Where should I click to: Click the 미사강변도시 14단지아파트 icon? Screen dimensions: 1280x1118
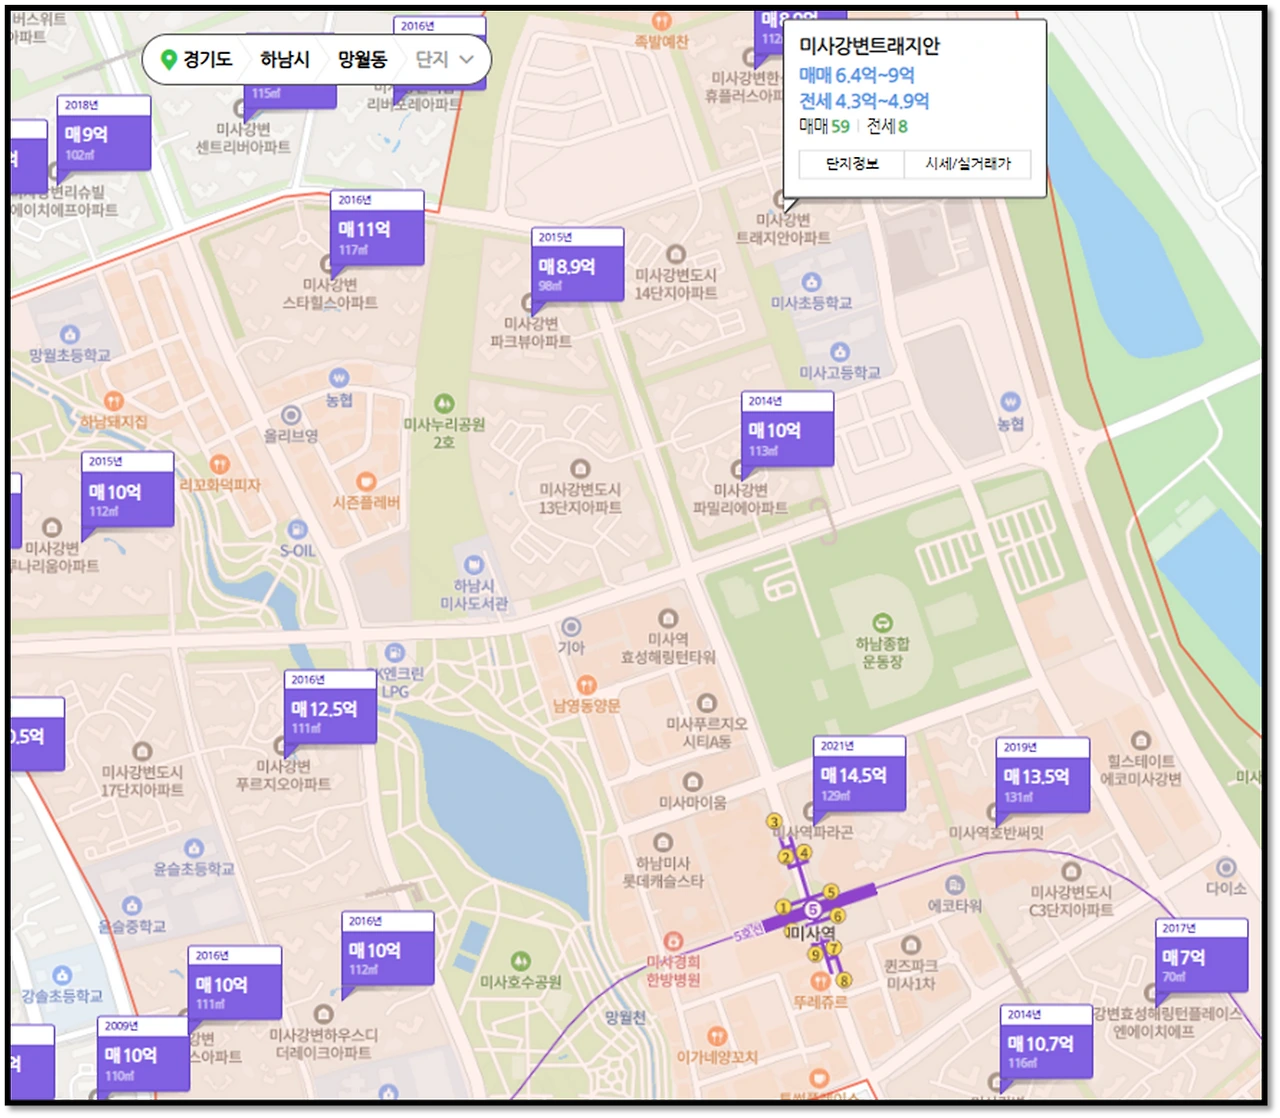pos(676,254)
